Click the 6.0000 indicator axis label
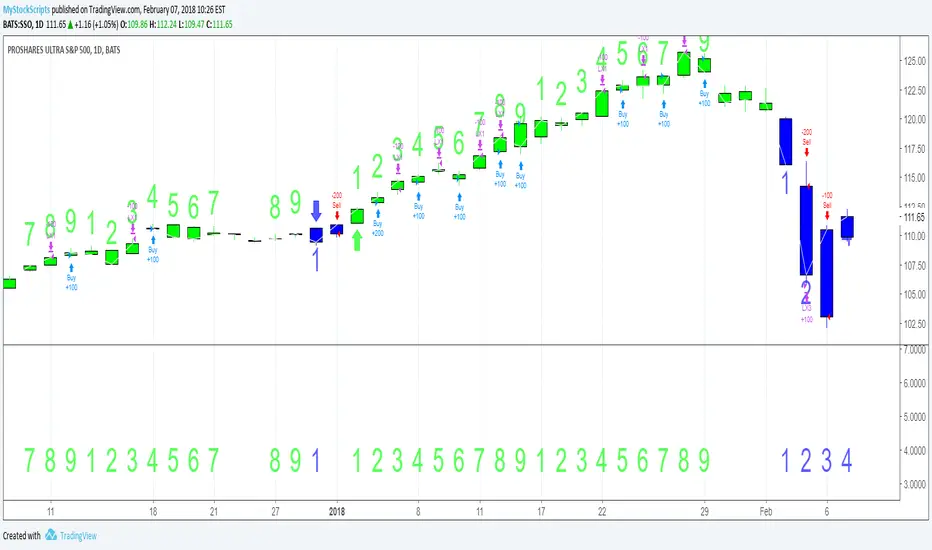932x550 pixels. coord(914,383)
